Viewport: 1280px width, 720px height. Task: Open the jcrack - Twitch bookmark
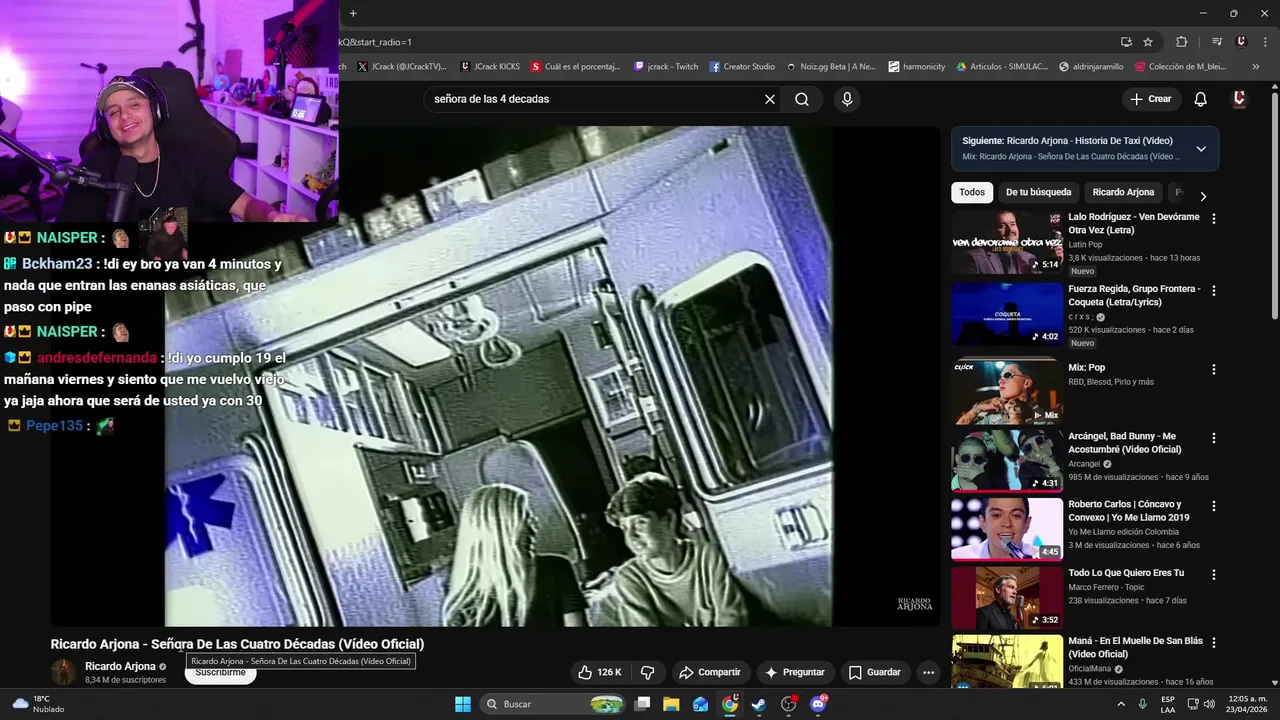[666, 67]
